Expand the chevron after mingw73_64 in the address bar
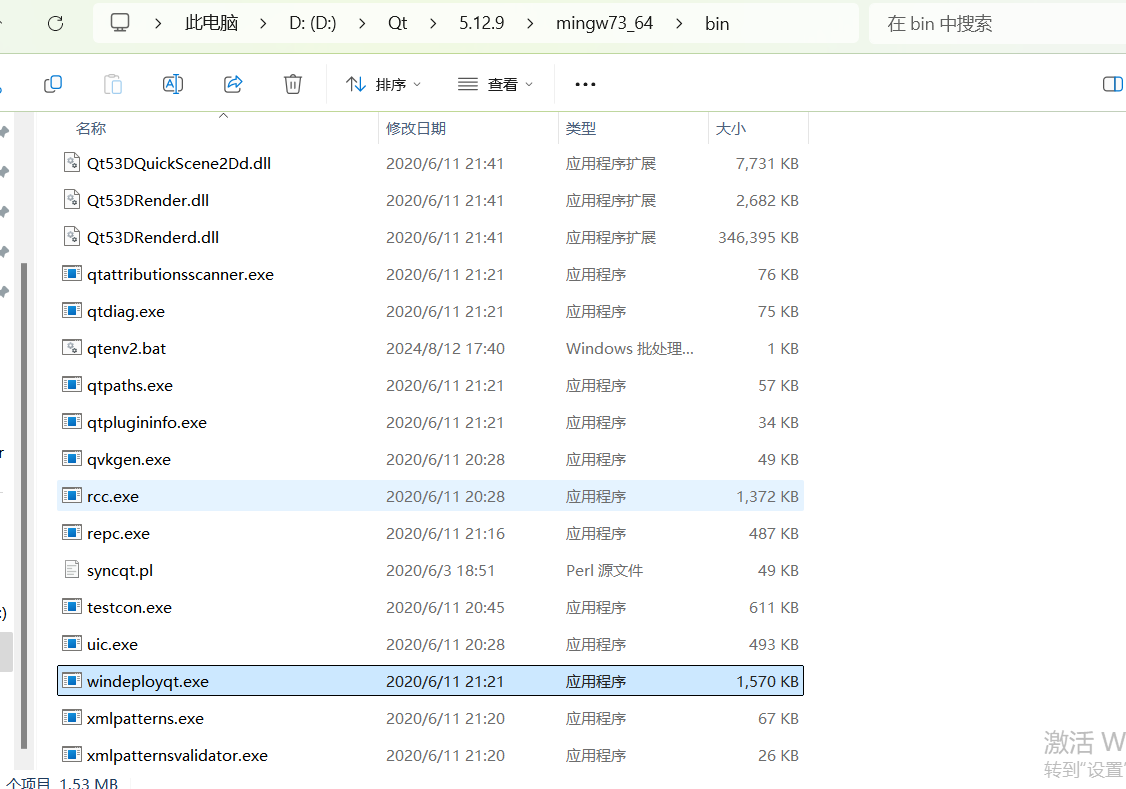 click(679, 24)
